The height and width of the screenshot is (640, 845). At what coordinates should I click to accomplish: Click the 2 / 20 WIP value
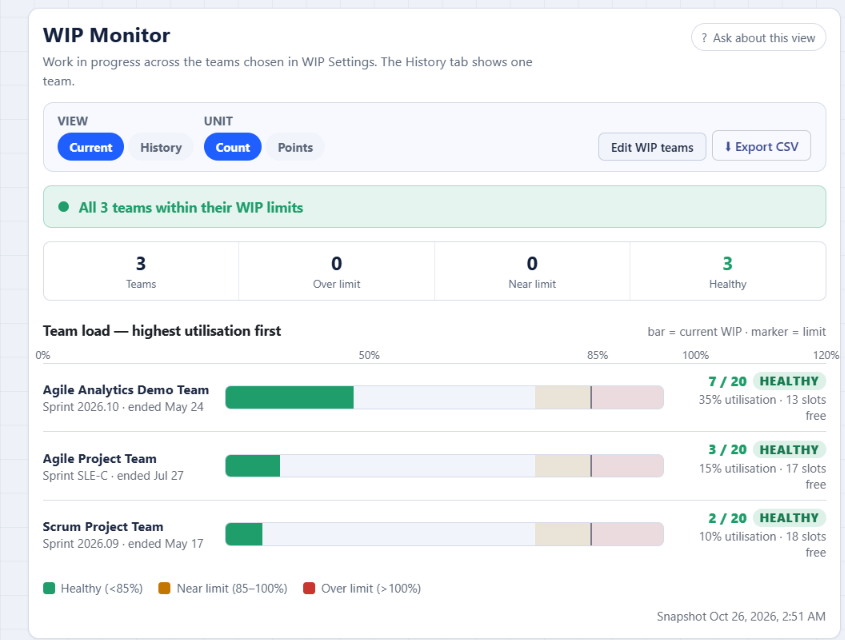pos(728,518)
